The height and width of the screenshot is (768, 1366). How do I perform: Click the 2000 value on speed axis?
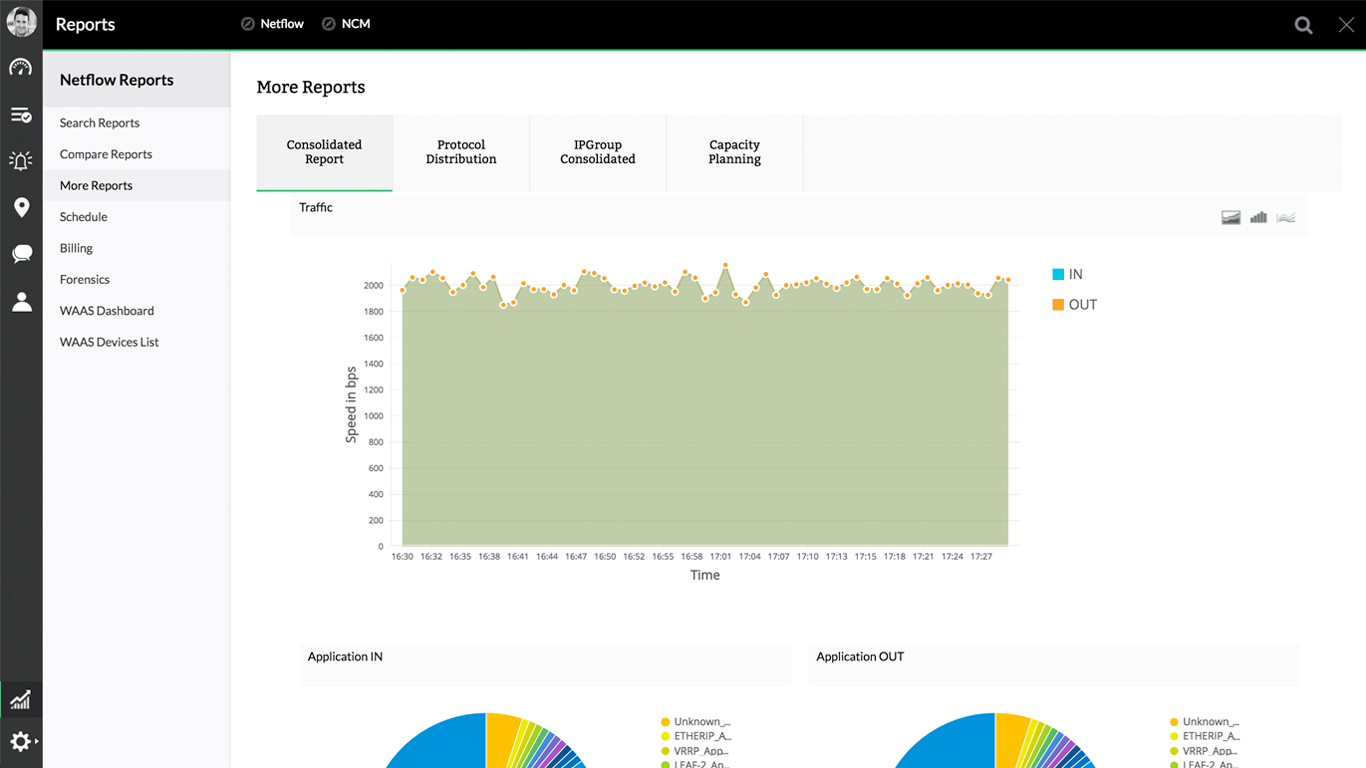pos(373,286)
